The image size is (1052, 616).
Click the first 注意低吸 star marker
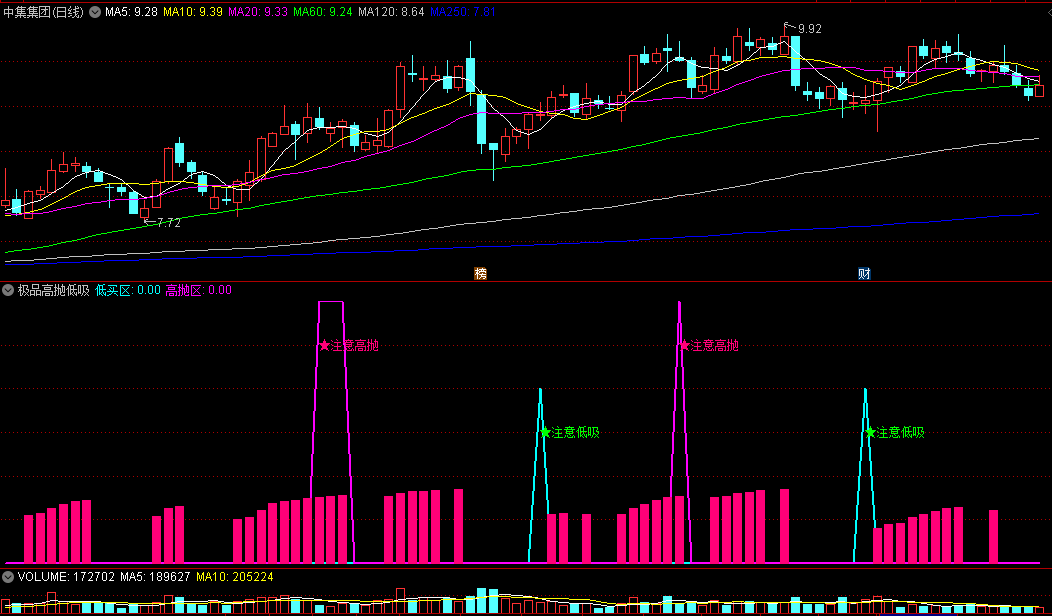[x=545, y=433]
